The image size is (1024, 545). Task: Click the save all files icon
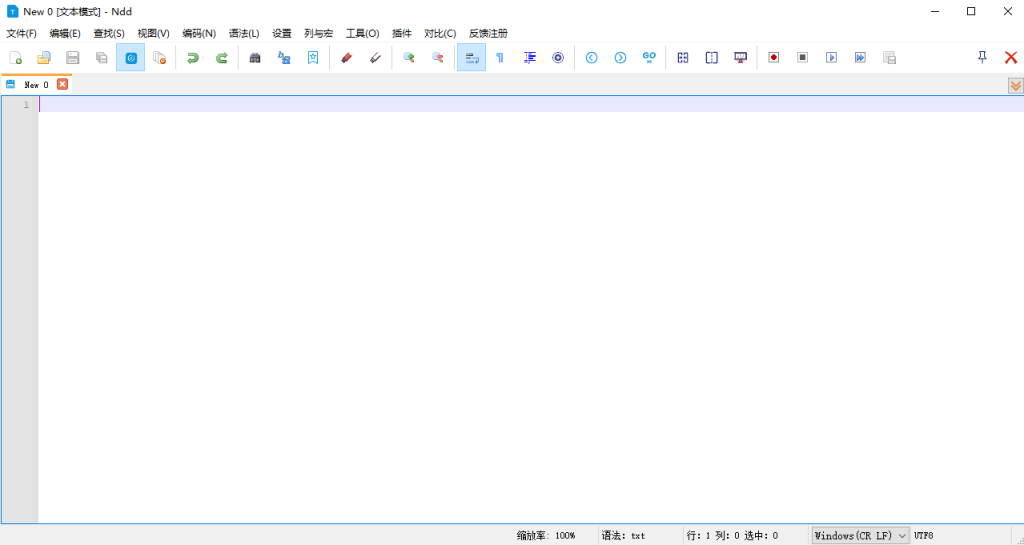101,57
